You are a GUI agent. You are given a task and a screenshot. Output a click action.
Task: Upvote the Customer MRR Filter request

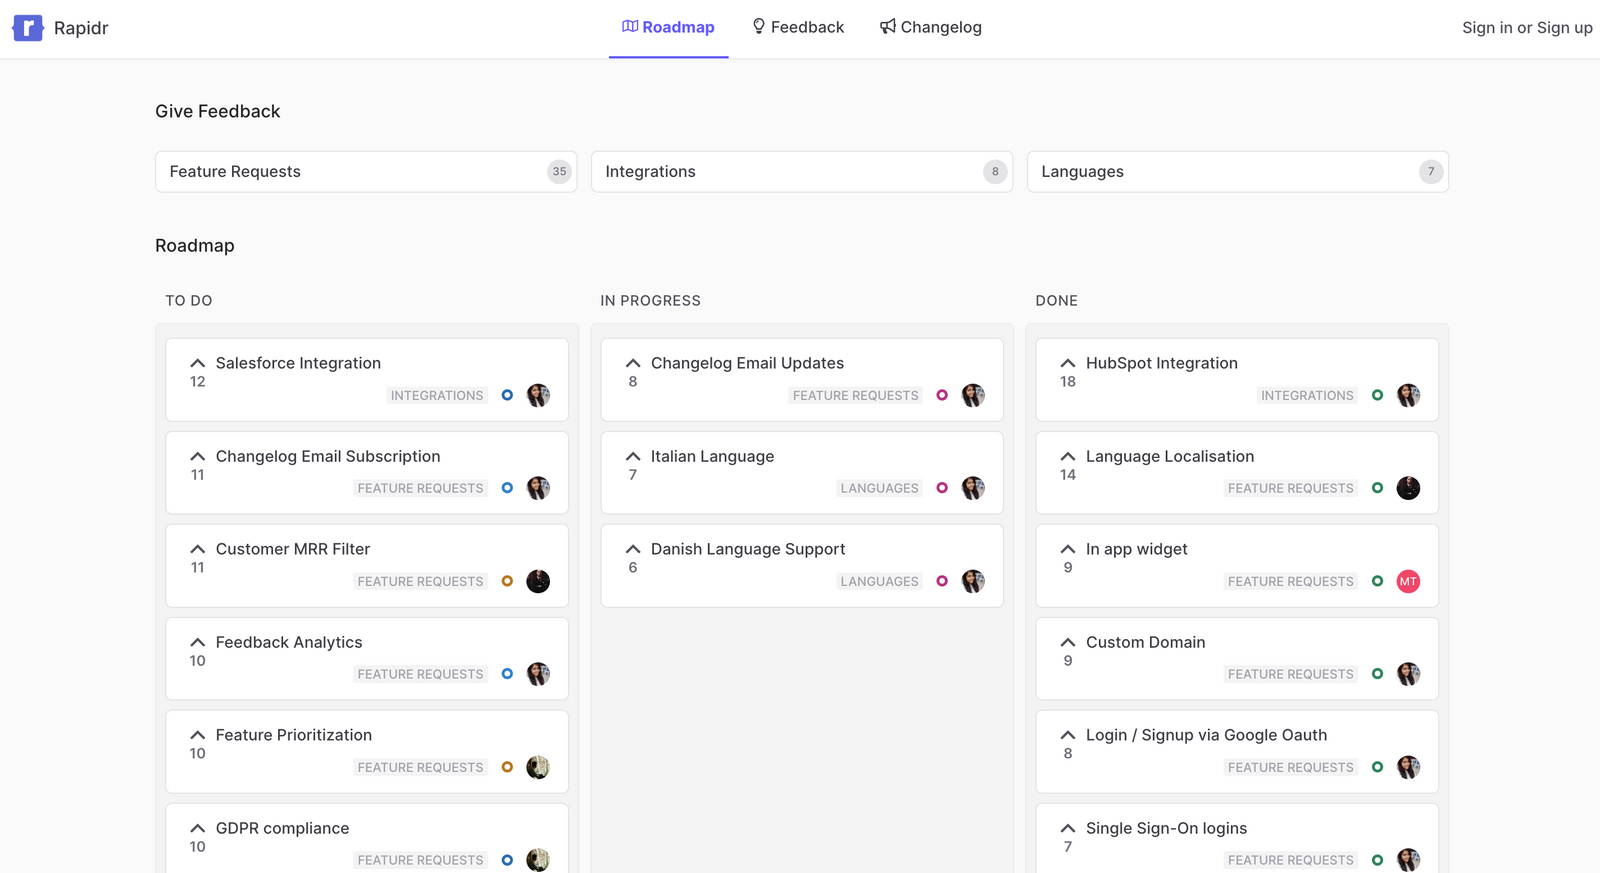(198, 550)
